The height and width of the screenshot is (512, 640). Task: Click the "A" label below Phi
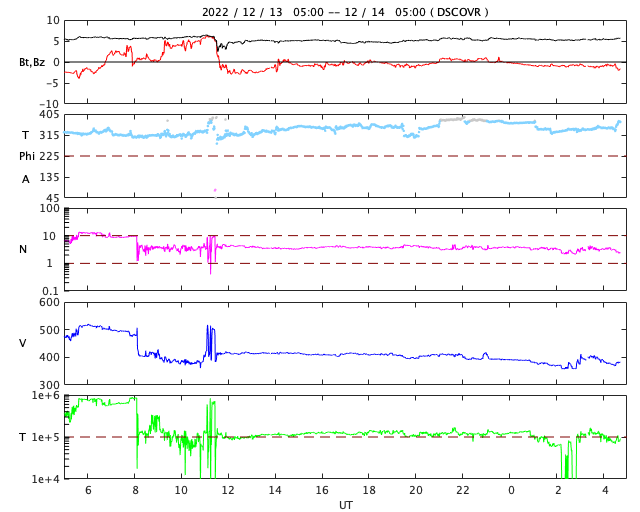pyautogui.click(x=26, y=179)
